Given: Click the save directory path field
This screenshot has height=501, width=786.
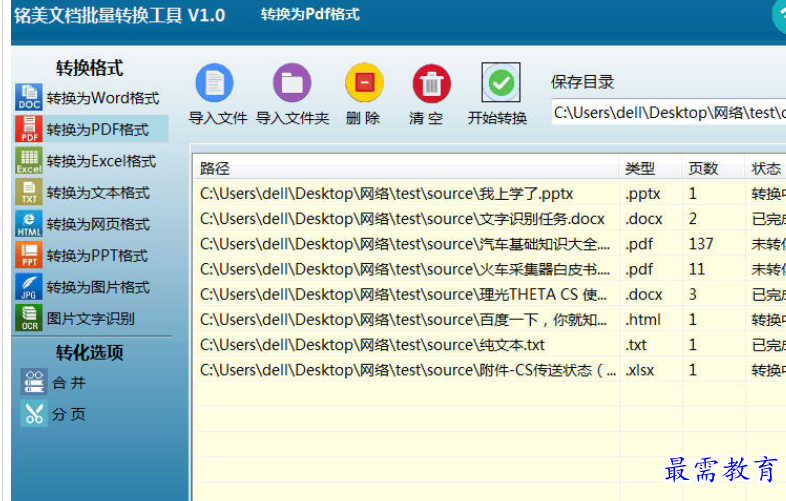Looking at the screenshot, I should [x=668, y=112].
